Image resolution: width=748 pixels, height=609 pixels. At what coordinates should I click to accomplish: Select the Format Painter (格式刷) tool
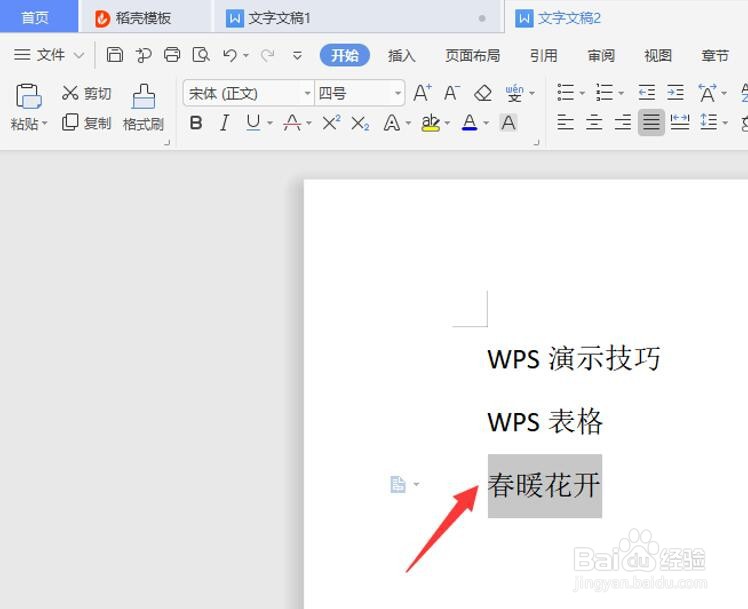coord(144,108)
